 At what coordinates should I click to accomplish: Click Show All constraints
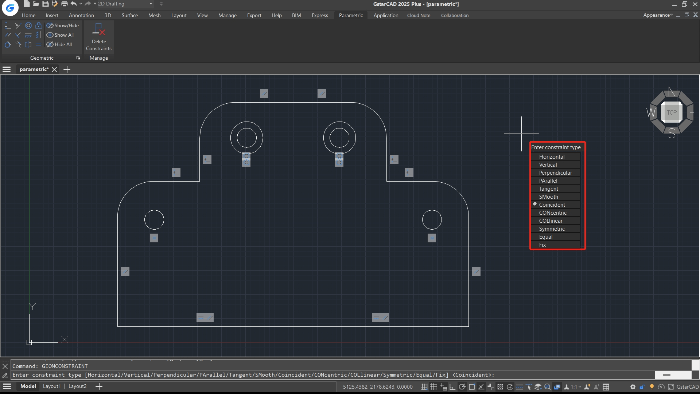pos(59,35)
